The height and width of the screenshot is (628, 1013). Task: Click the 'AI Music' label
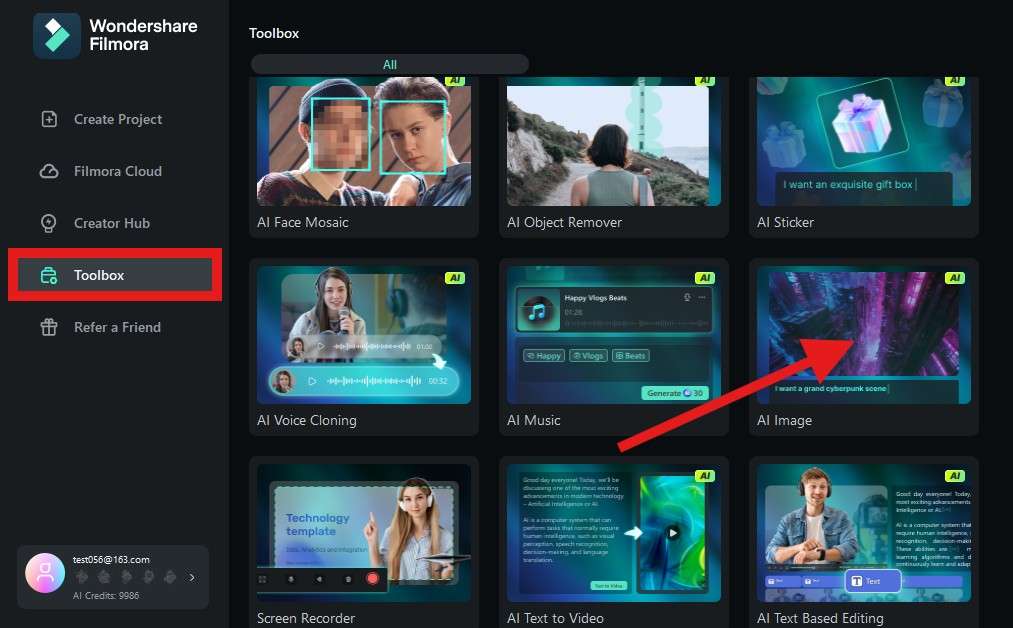point(534,421)
